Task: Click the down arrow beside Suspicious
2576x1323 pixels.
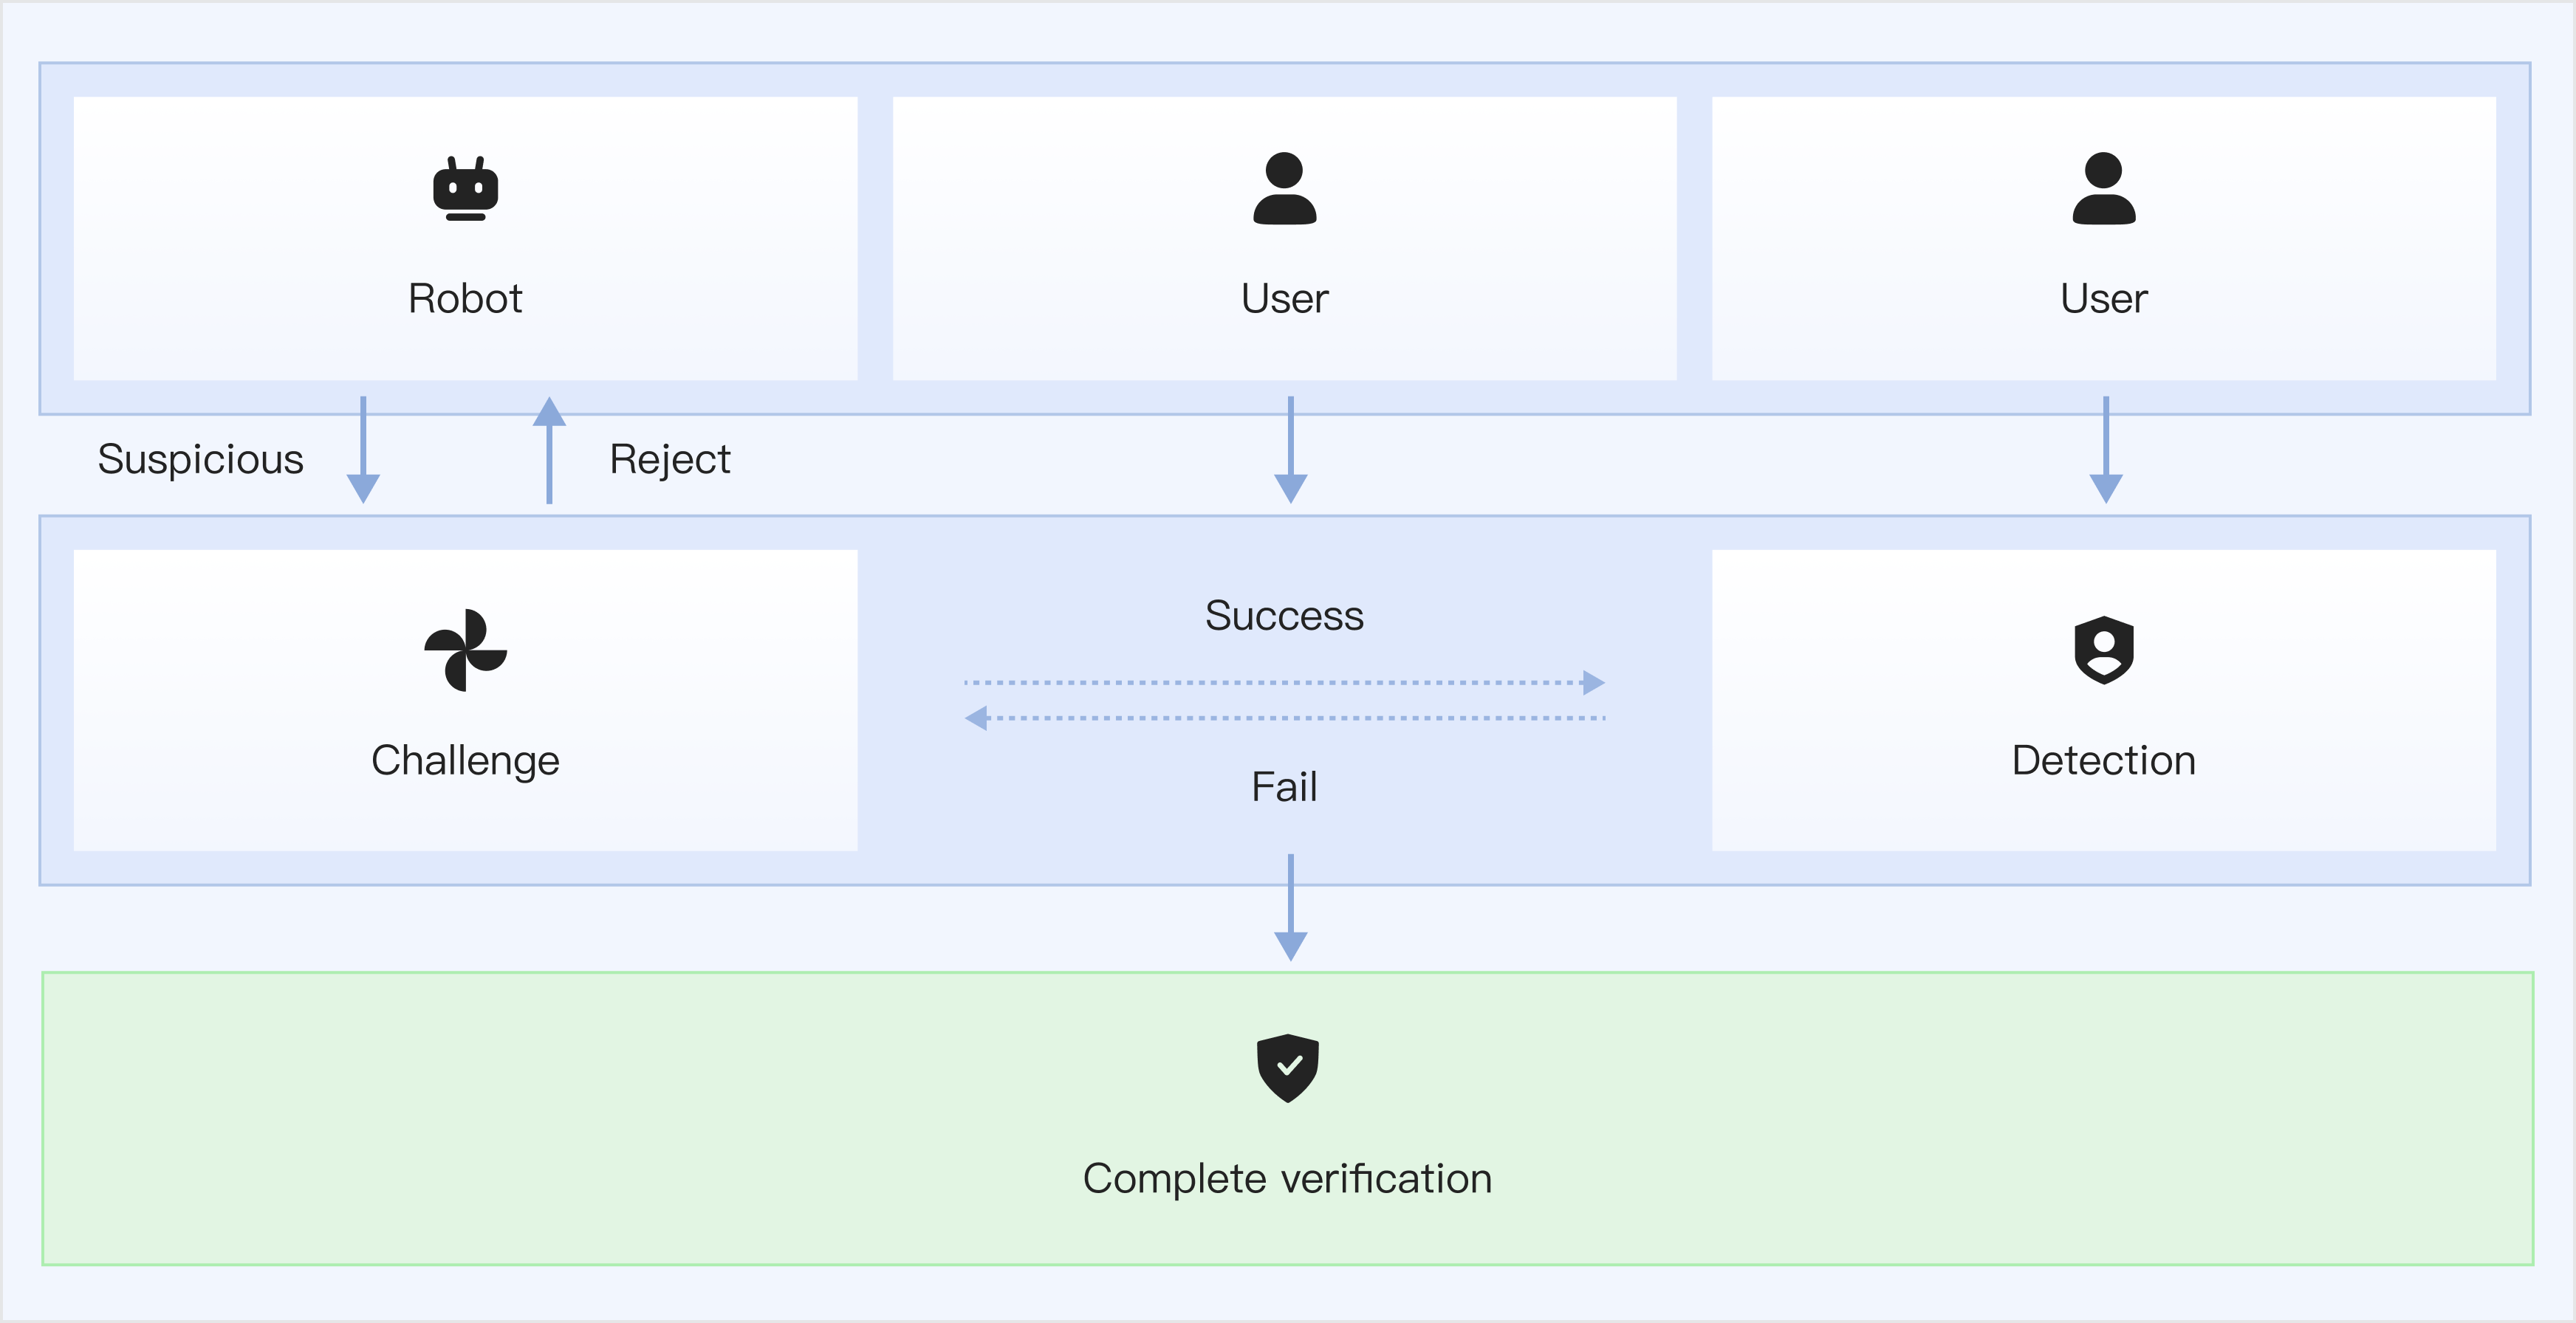Action: pyautogui.click(x=363, y=450)
